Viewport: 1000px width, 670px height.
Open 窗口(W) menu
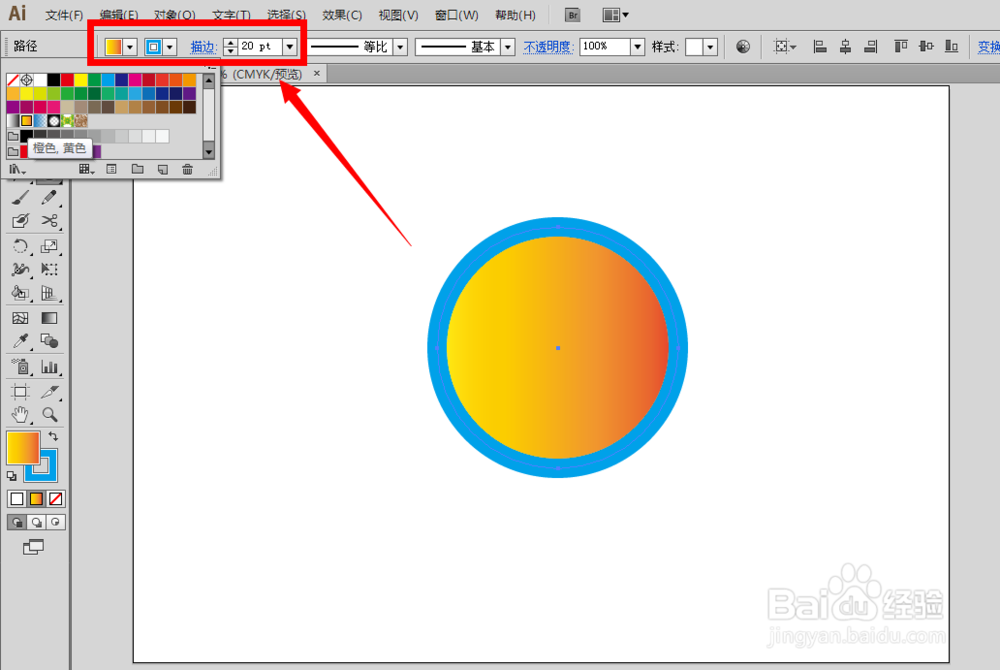[457, 15]
